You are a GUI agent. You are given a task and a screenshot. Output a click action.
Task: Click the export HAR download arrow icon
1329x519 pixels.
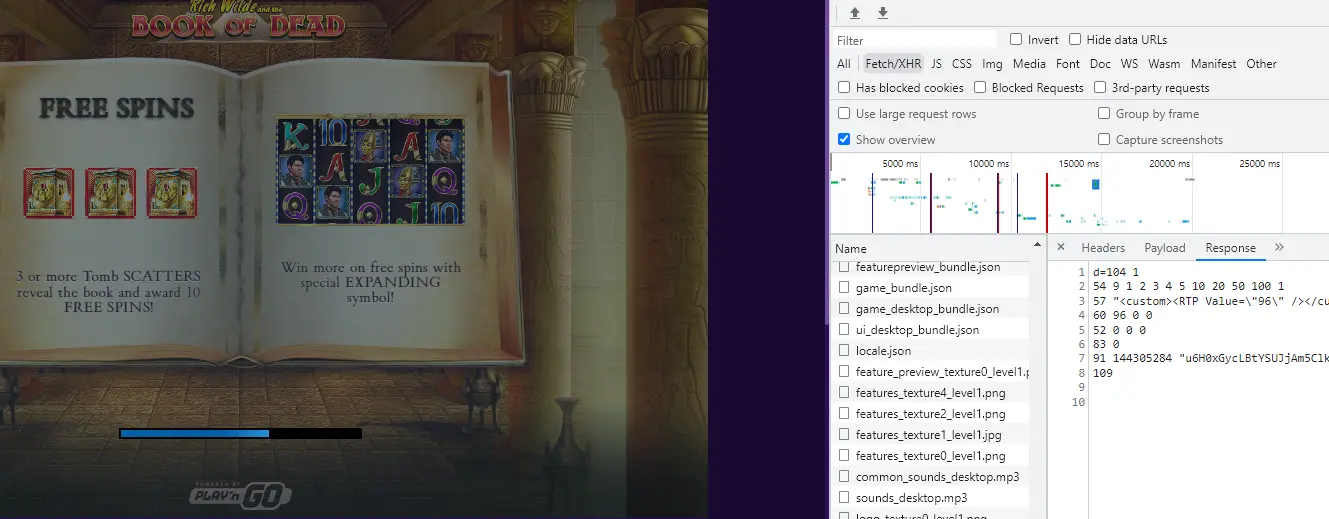883,13
